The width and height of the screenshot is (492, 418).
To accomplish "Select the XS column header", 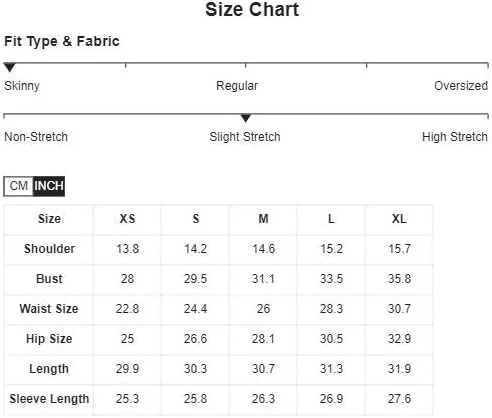I will pyautogui.click(x=127, y=219).
